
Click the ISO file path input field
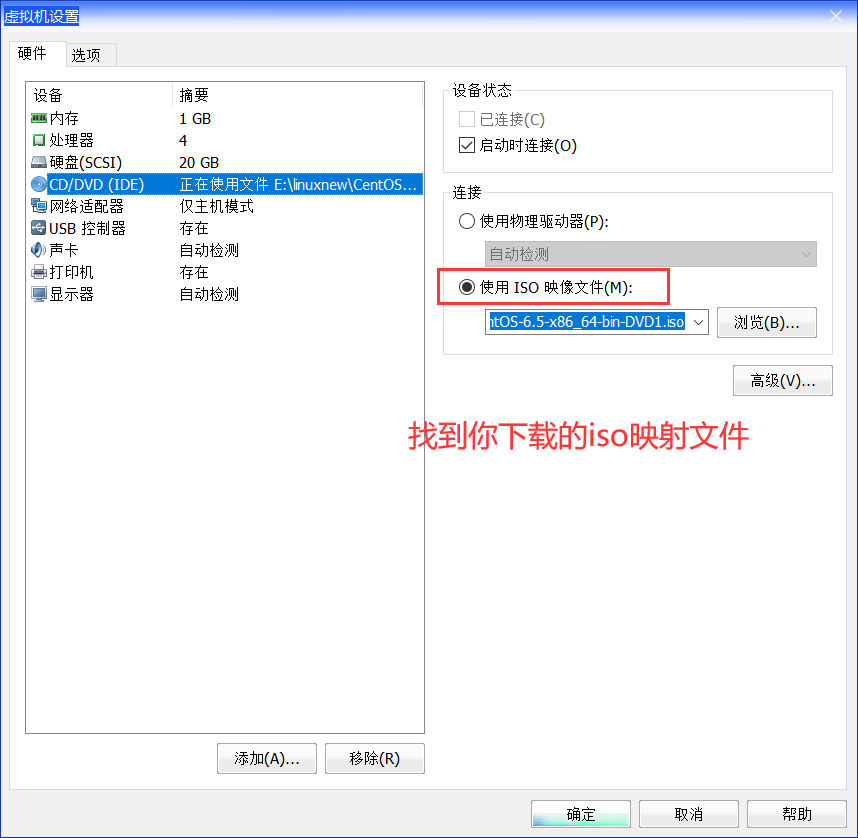coord(587,322)
